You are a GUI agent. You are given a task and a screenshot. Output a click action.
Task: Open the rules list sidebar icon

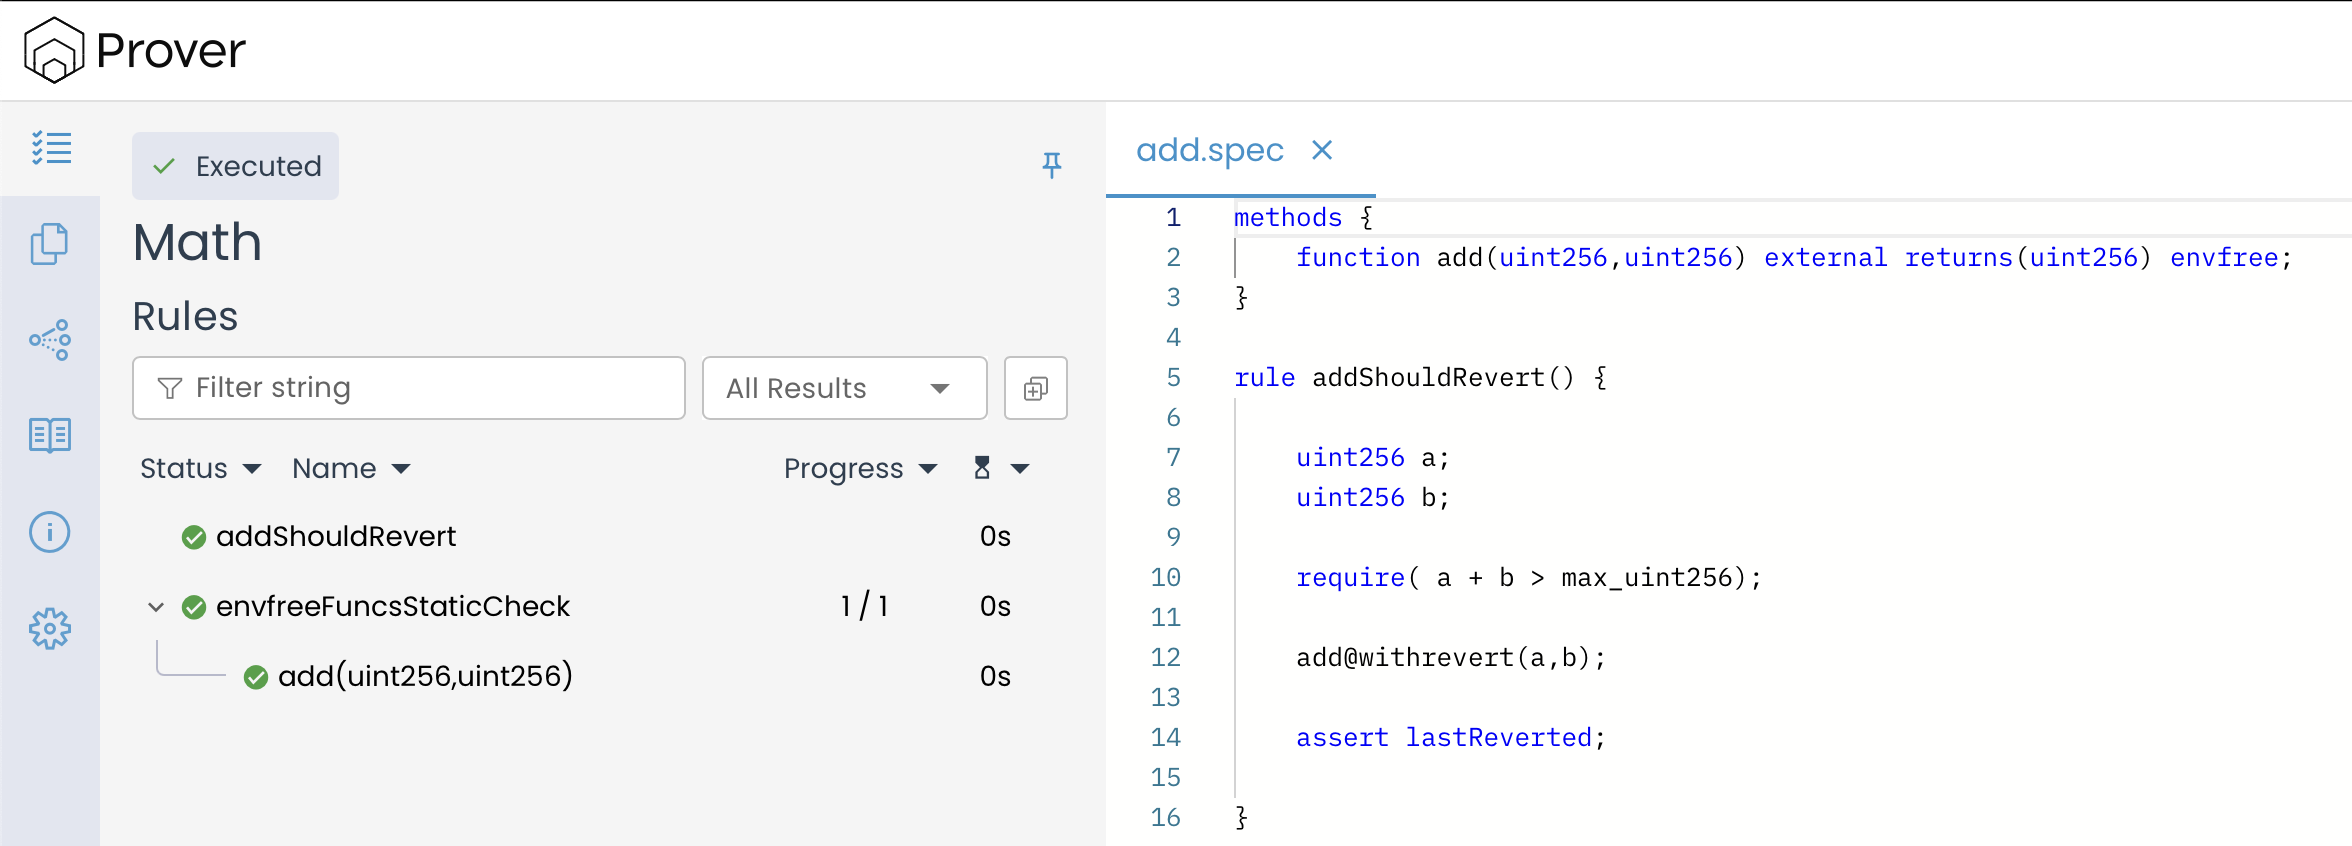click(x=51, y=148)
